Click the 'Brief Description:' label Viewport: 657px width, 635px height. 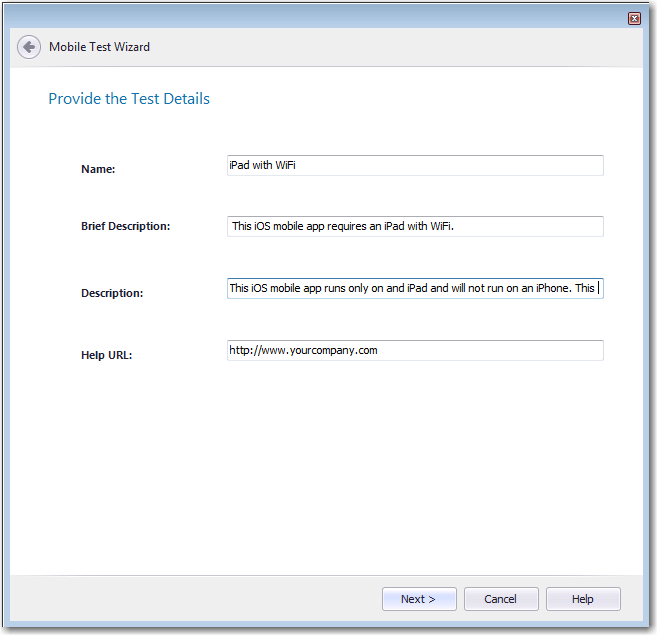click(125, 226)
